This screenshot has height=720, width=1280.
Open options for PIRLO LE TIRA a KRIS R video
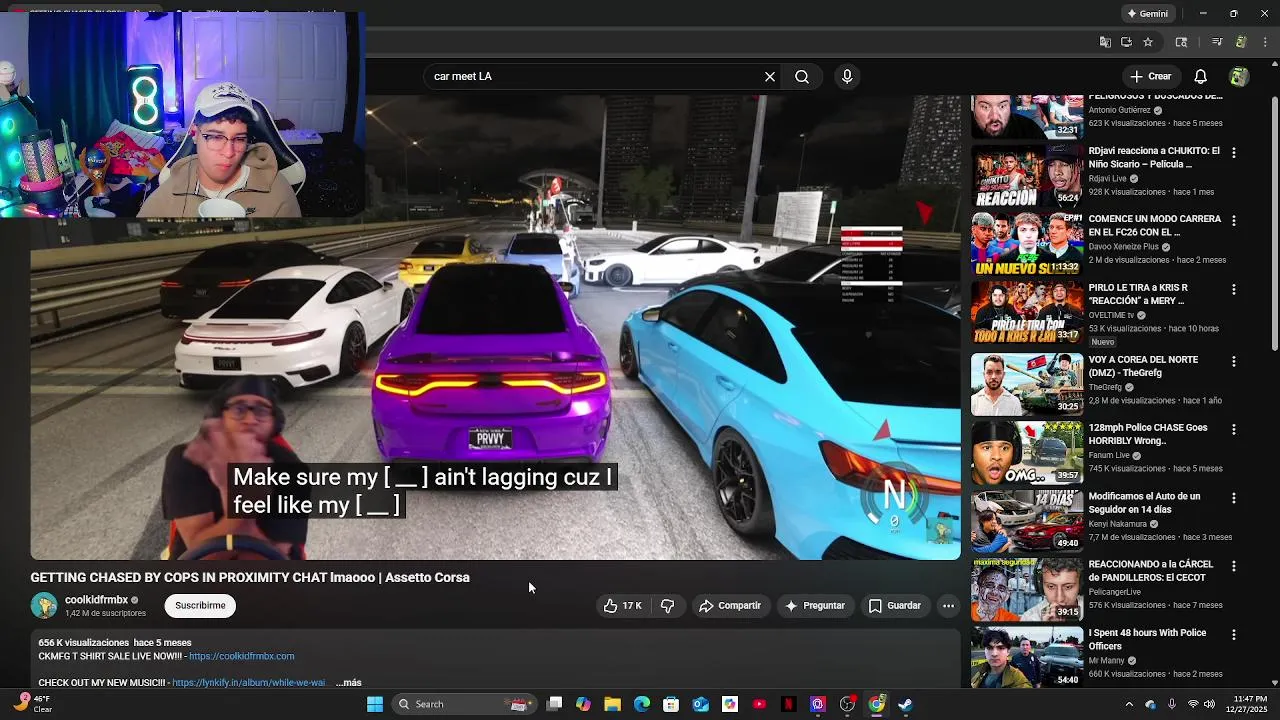1234,290
